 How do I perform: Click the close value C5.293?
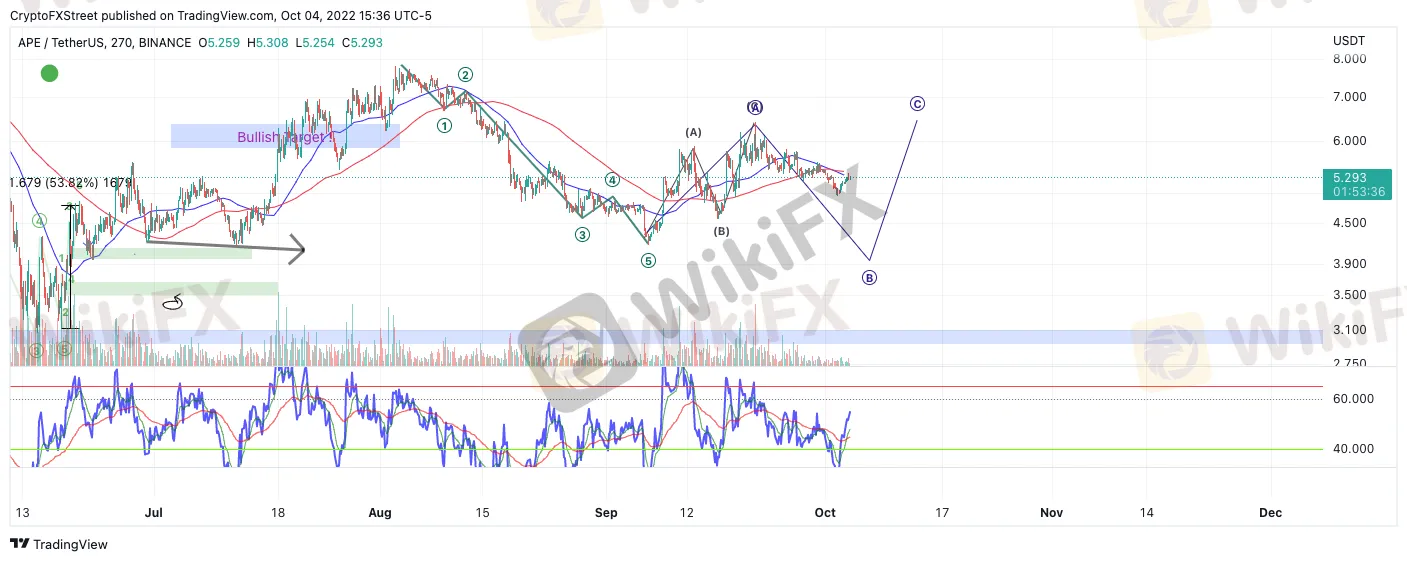click(362, 43)
